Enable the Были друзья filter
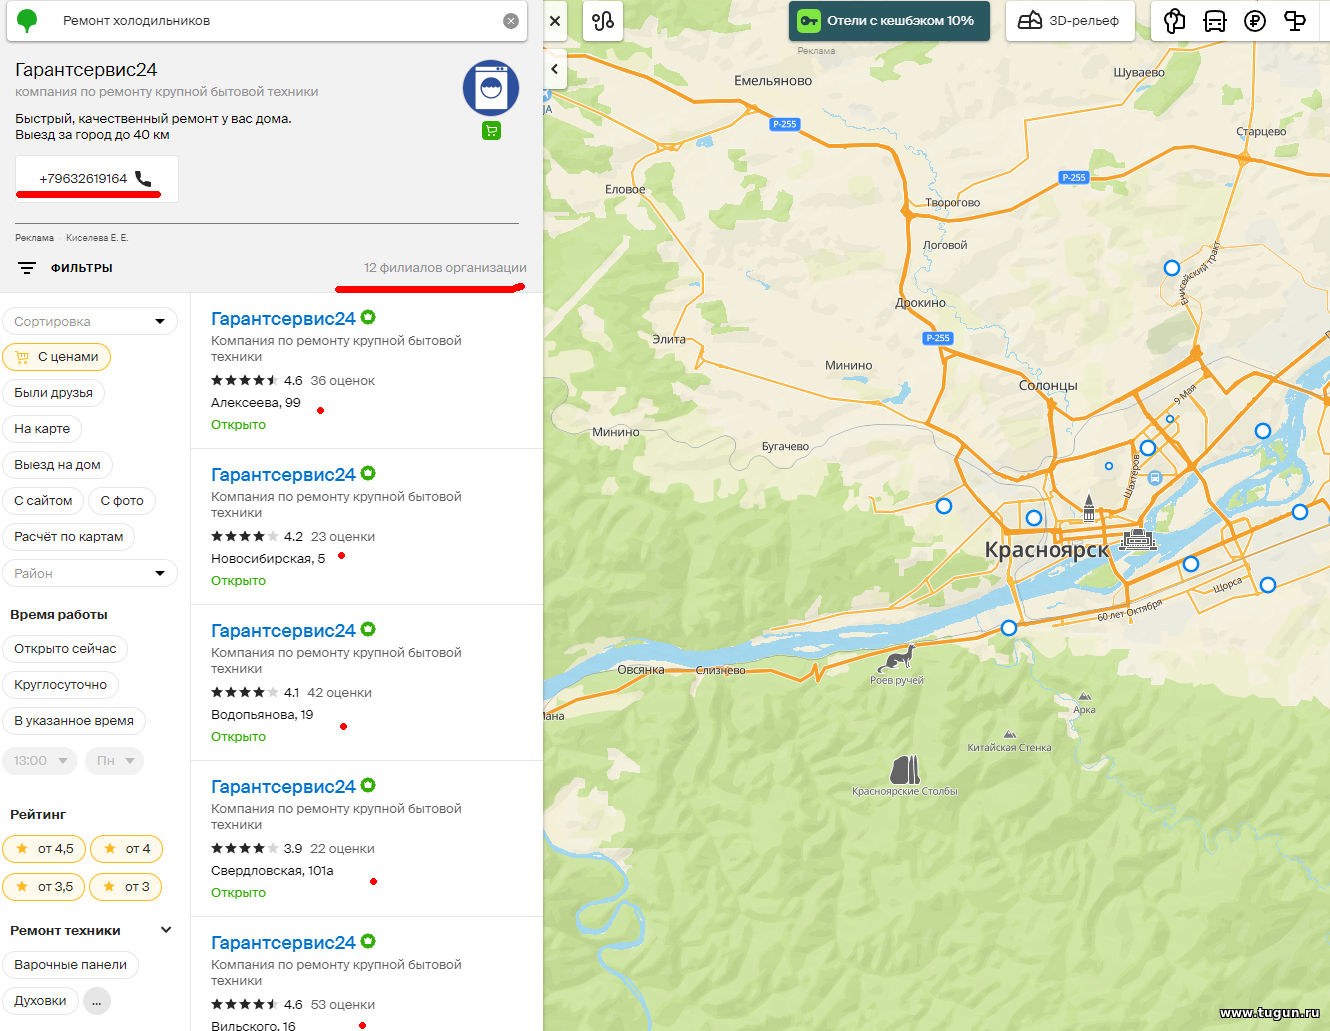Image resolution: width=1330 pixels, height=1031 pixels. pyautogui.click(x=54, y=393)
